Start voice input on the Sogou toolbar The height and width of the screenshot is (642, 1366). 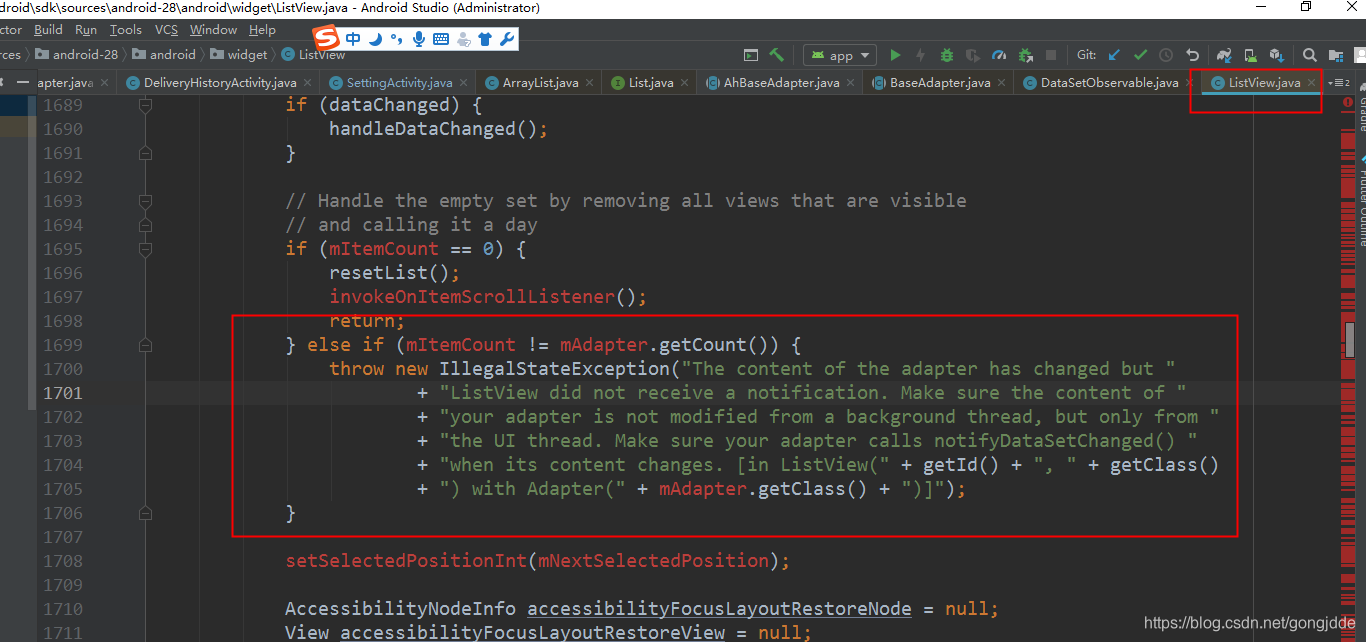(x=417, y=41)
